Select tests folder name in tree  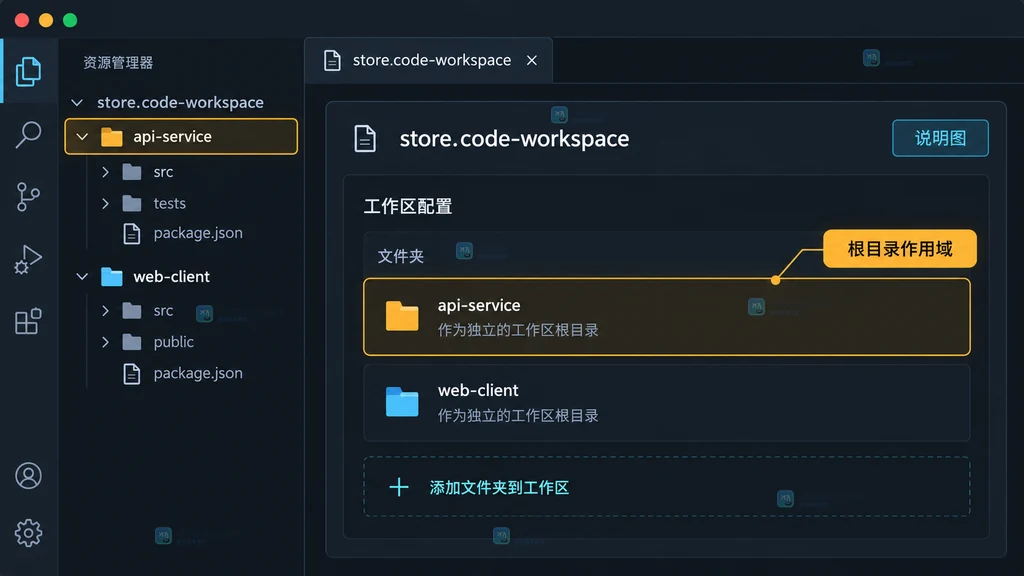pyautogui.click(x=170, y=203)
